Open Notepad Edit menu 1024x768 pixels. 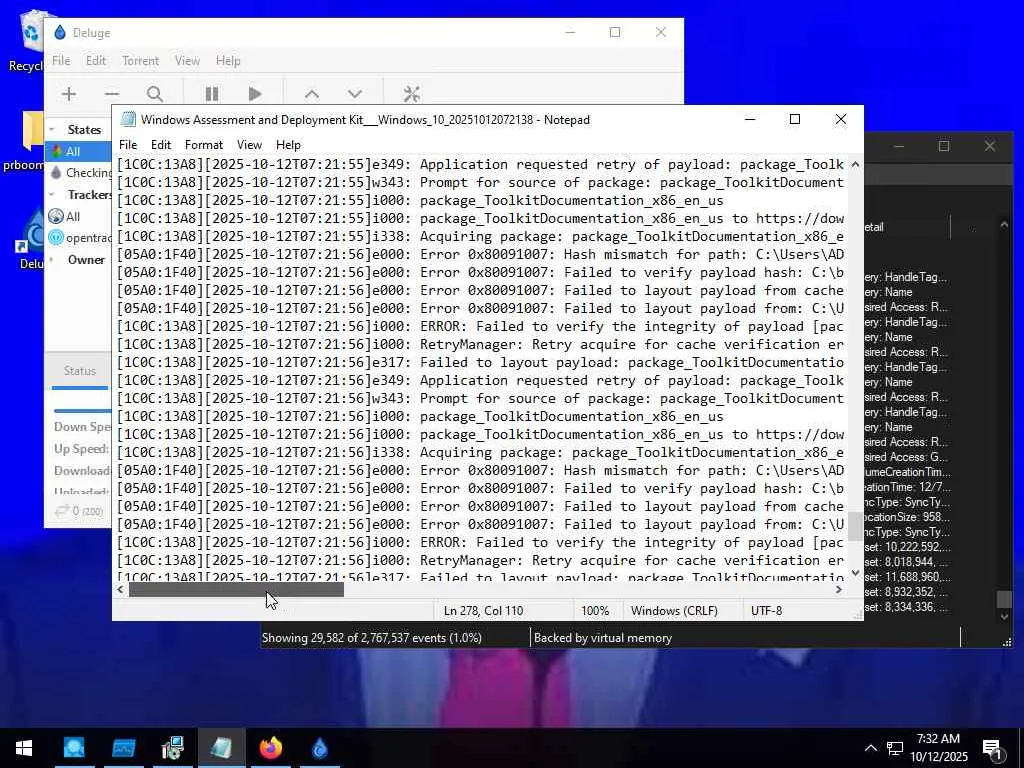point(161,145)
